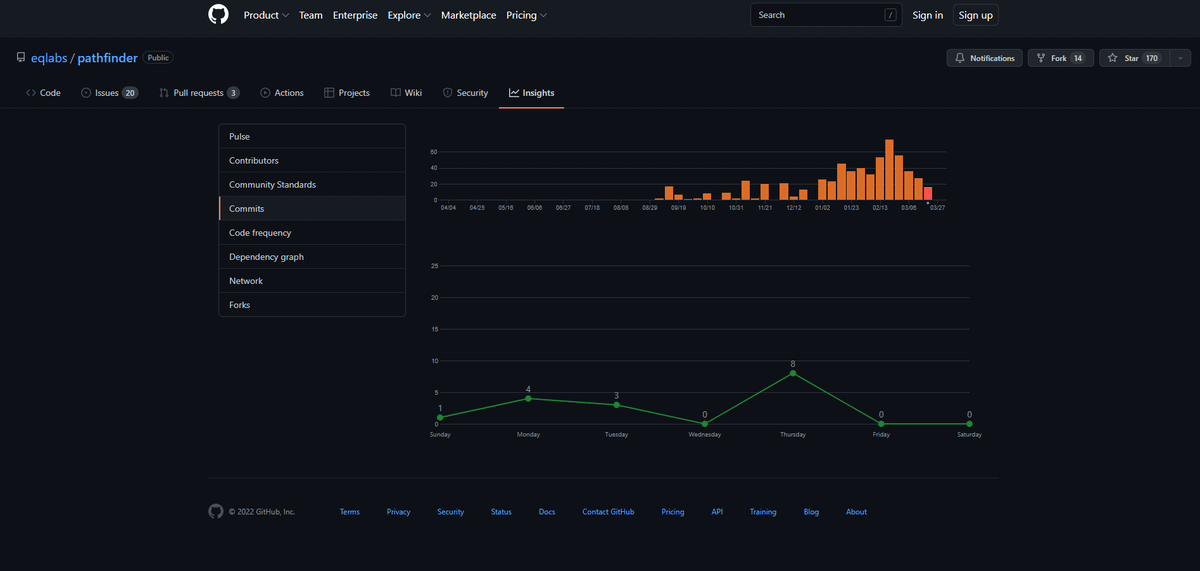Click the fork icon on Fork button
The width and height of the screenshot is (1200, 571).
1040,59
